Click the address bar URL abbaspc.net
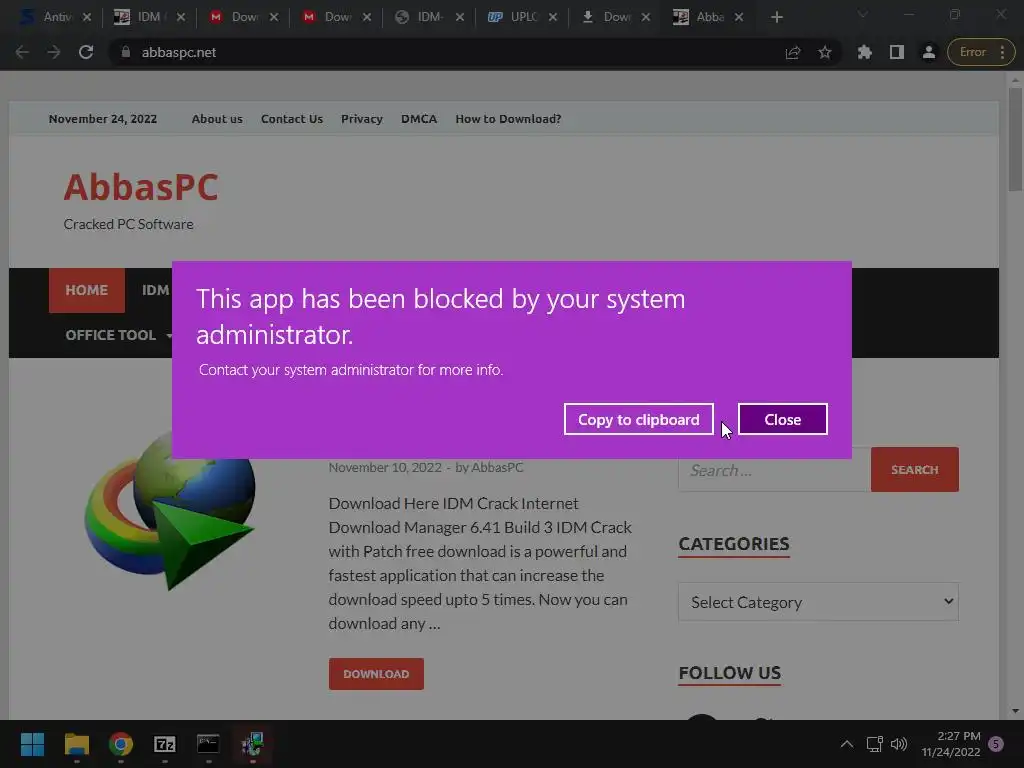 coord(179,52)
